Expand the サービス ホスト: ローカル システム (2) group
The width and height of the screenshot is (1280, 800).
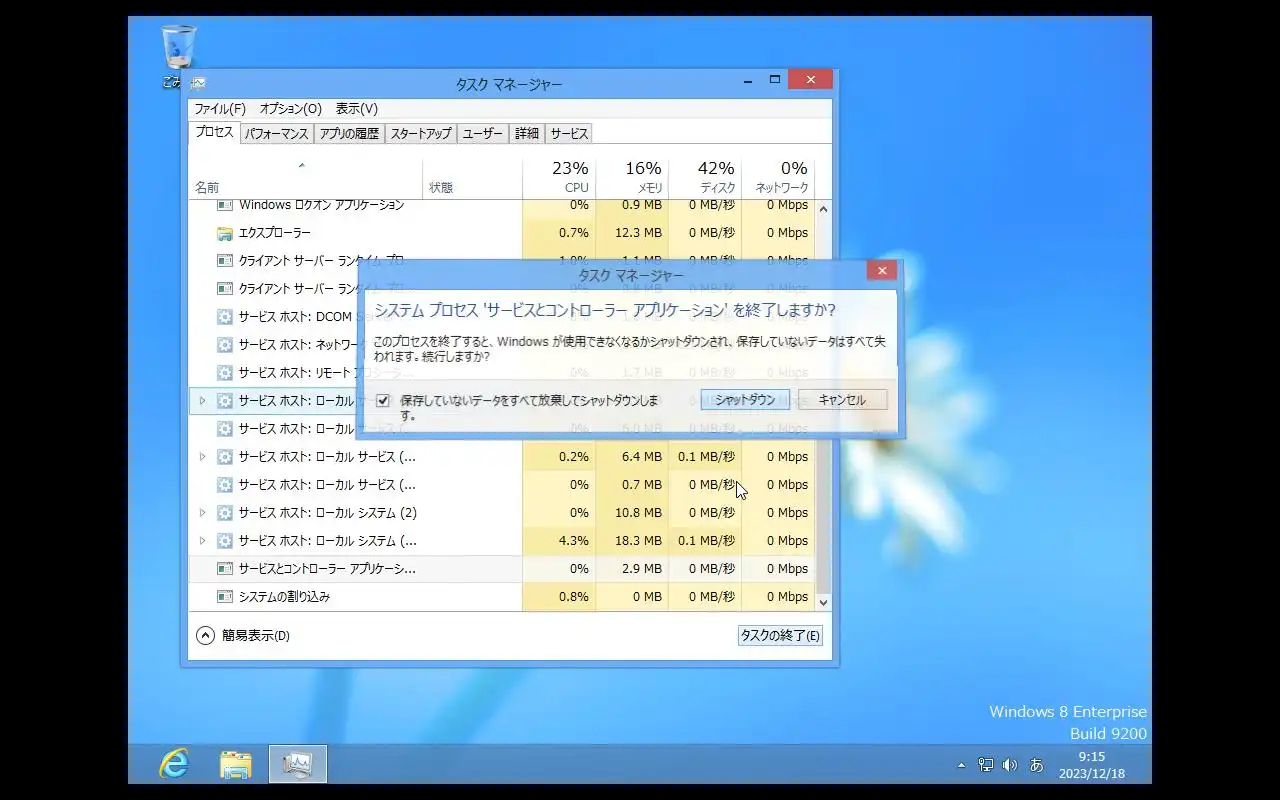click(x=202, y=513)
